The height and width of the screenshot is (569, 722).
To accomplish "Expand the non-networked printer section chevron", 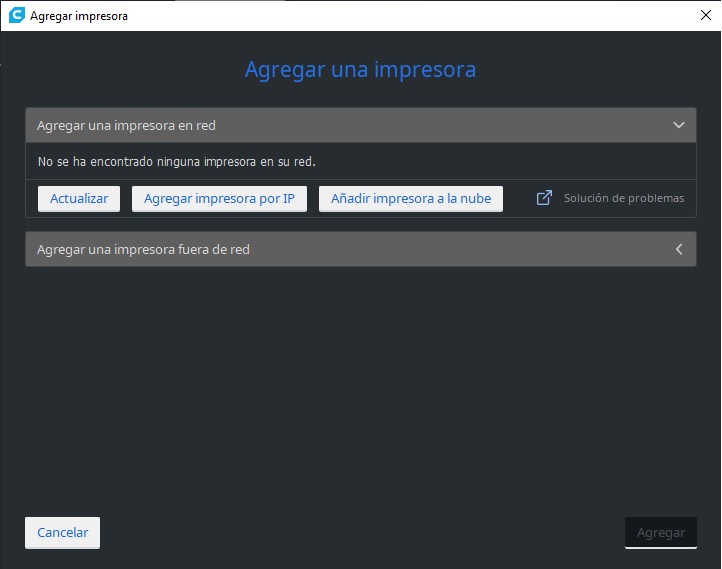I will (x=679, y=249).
